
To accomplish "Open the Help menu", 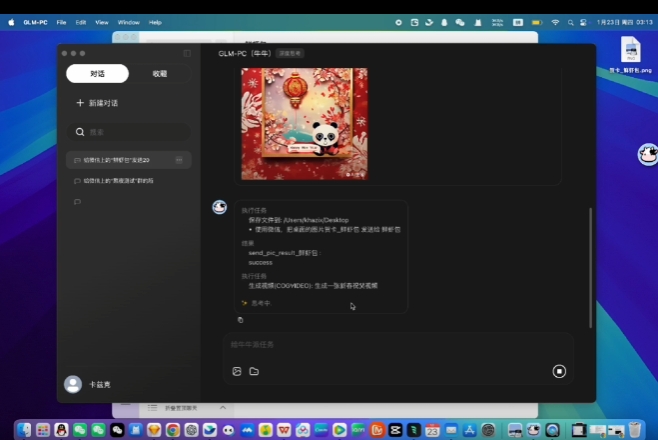I will [155, 22].
